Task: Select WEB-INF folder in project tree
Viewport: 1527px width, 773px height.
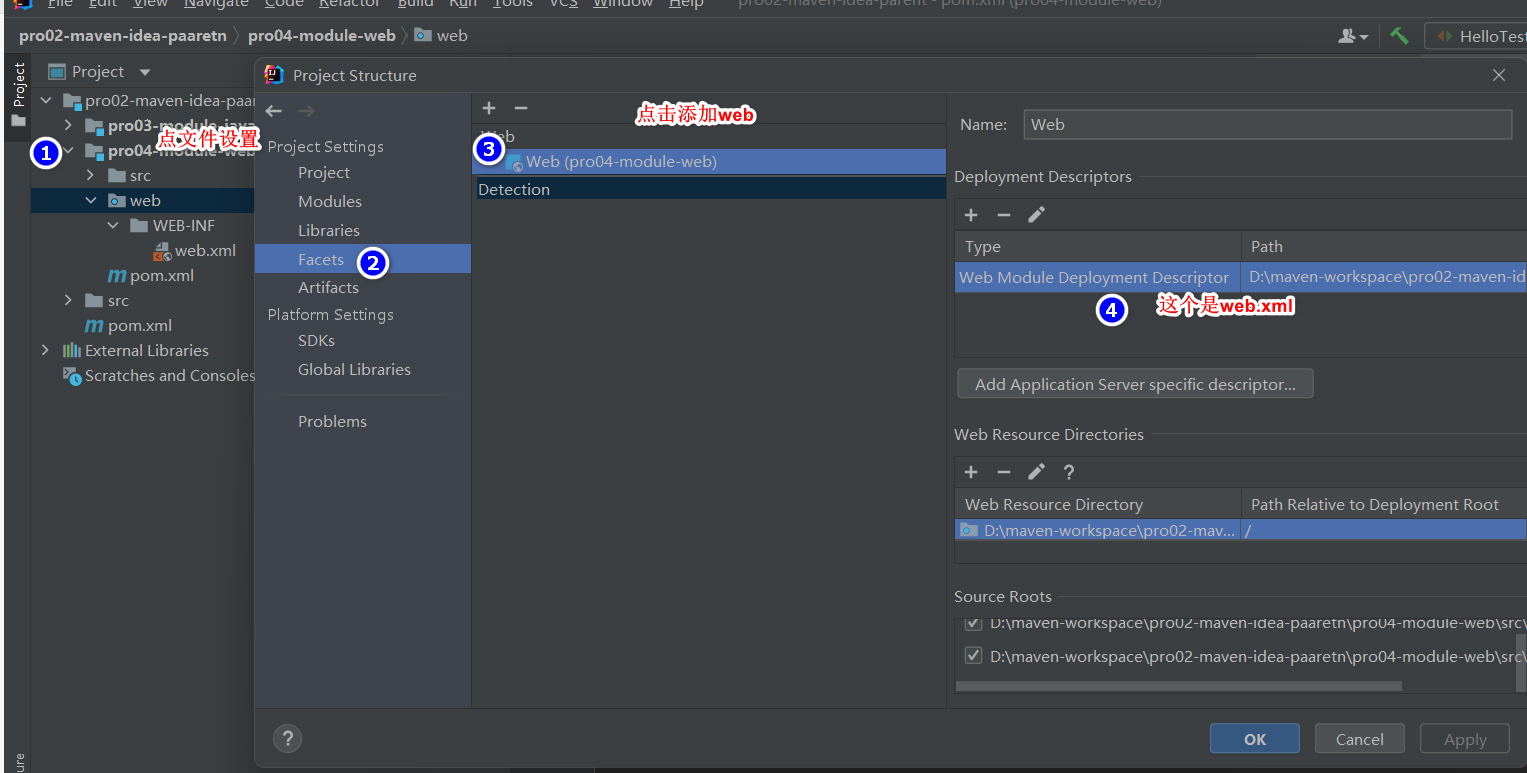Action: coord(173,225)
